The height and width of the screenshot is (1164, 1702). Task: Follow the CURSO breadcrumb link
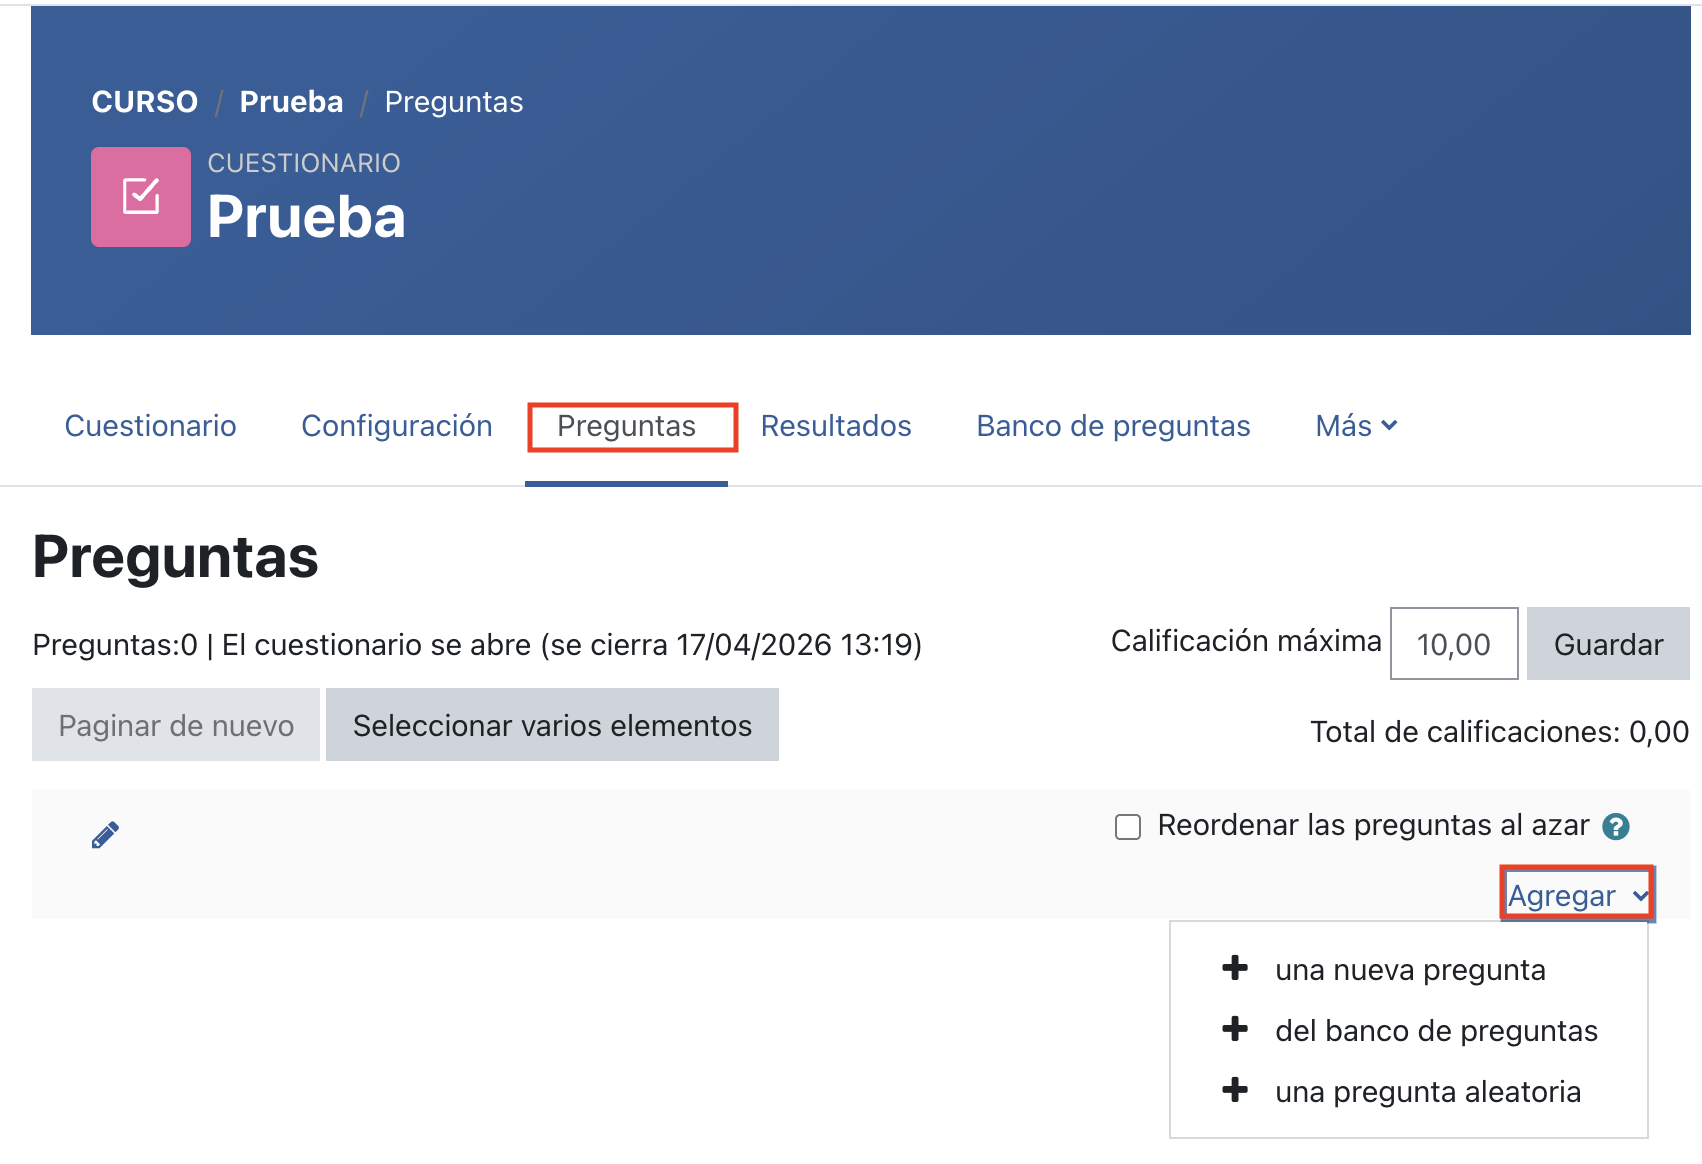[145, 102]
